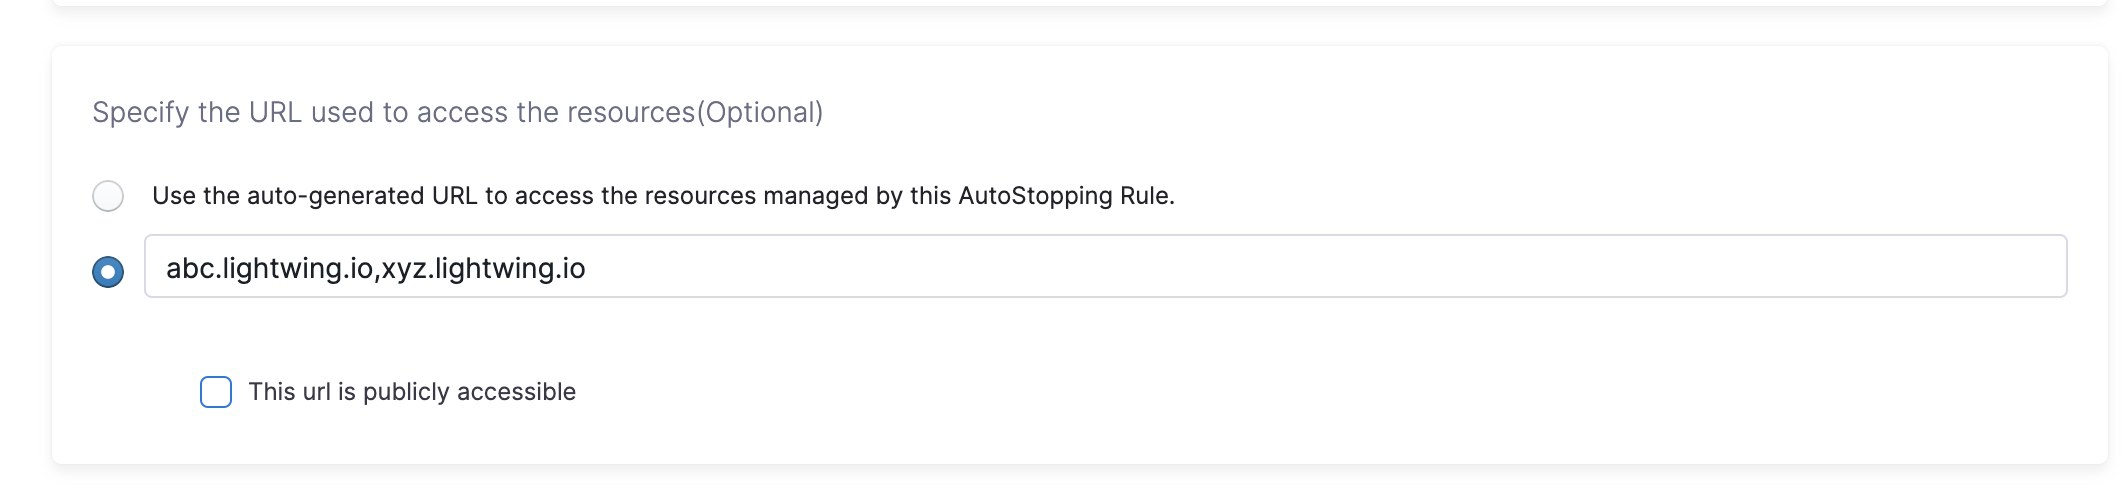The height and width of the screenshot is (492, 2124).
Task: Click the comma between the two URLs
Action: (x=376, y=270)
